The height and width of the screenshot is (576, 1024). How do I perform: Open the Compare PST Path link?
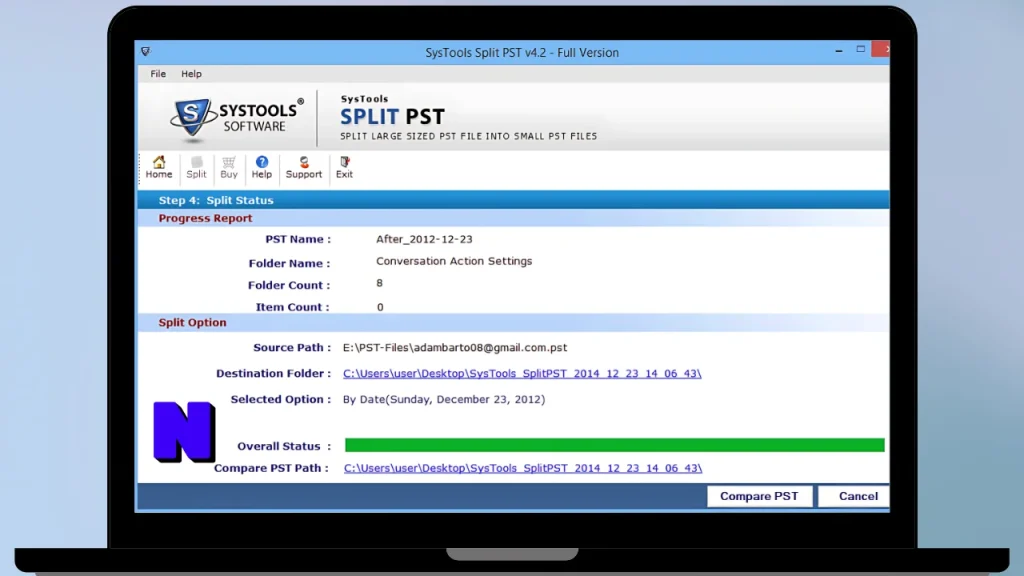522,468
